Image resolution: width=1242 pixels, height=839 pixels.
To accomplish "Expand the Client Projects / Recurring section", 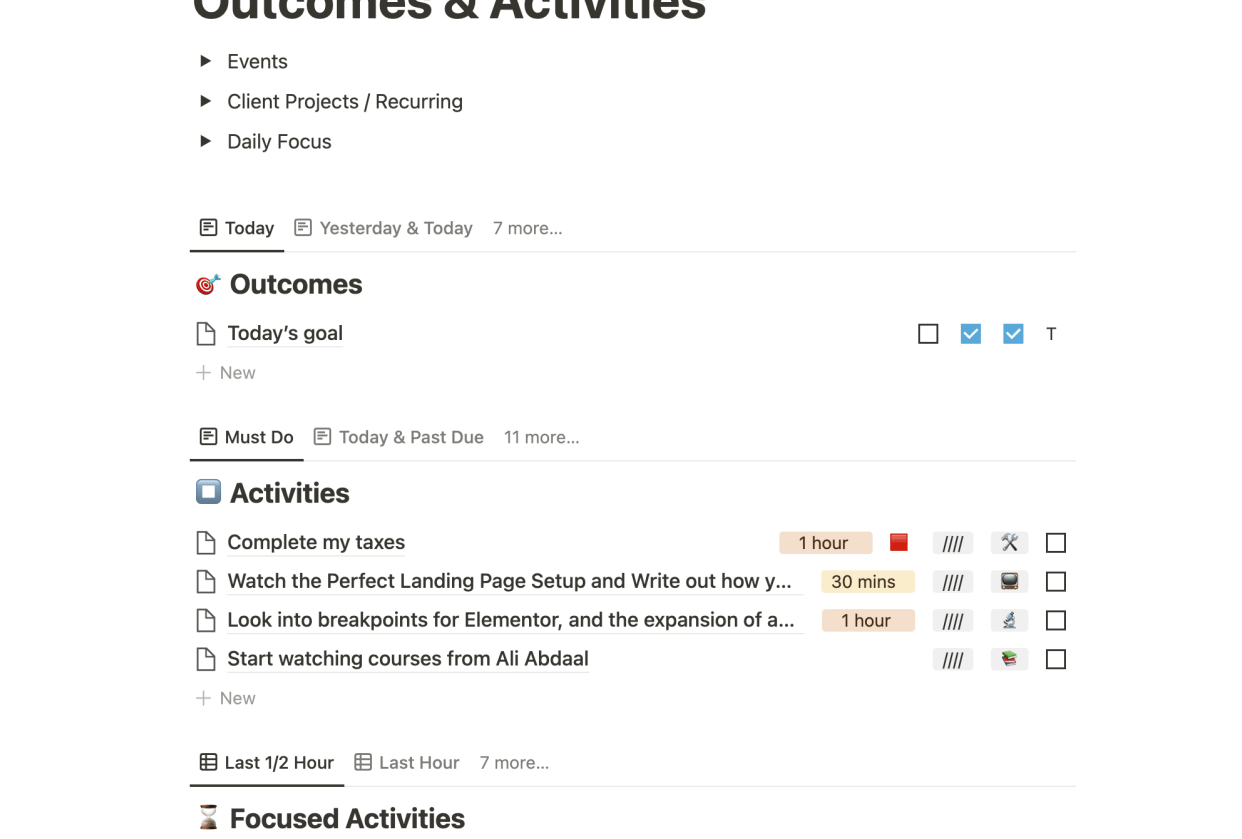I will 204,101.
